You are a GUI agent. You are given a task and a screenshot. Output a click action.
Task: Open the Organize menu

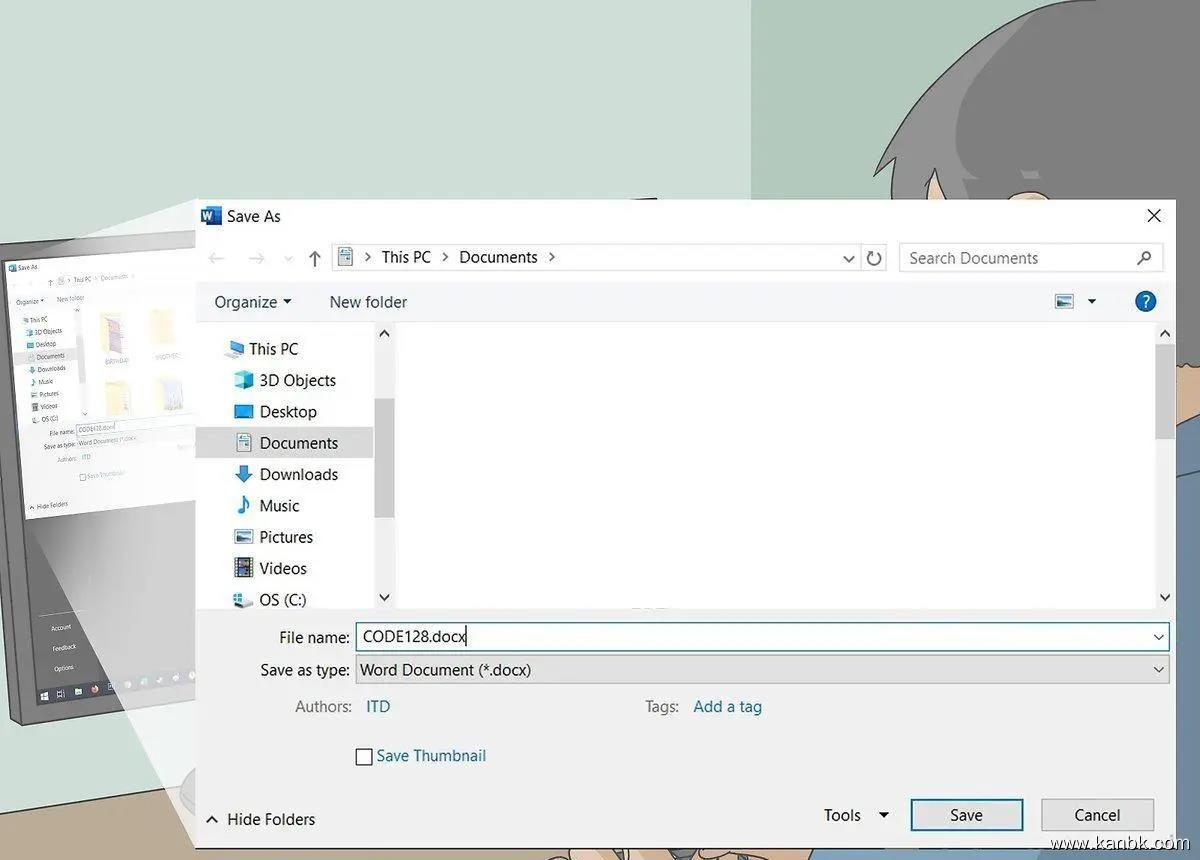[252, 302]
